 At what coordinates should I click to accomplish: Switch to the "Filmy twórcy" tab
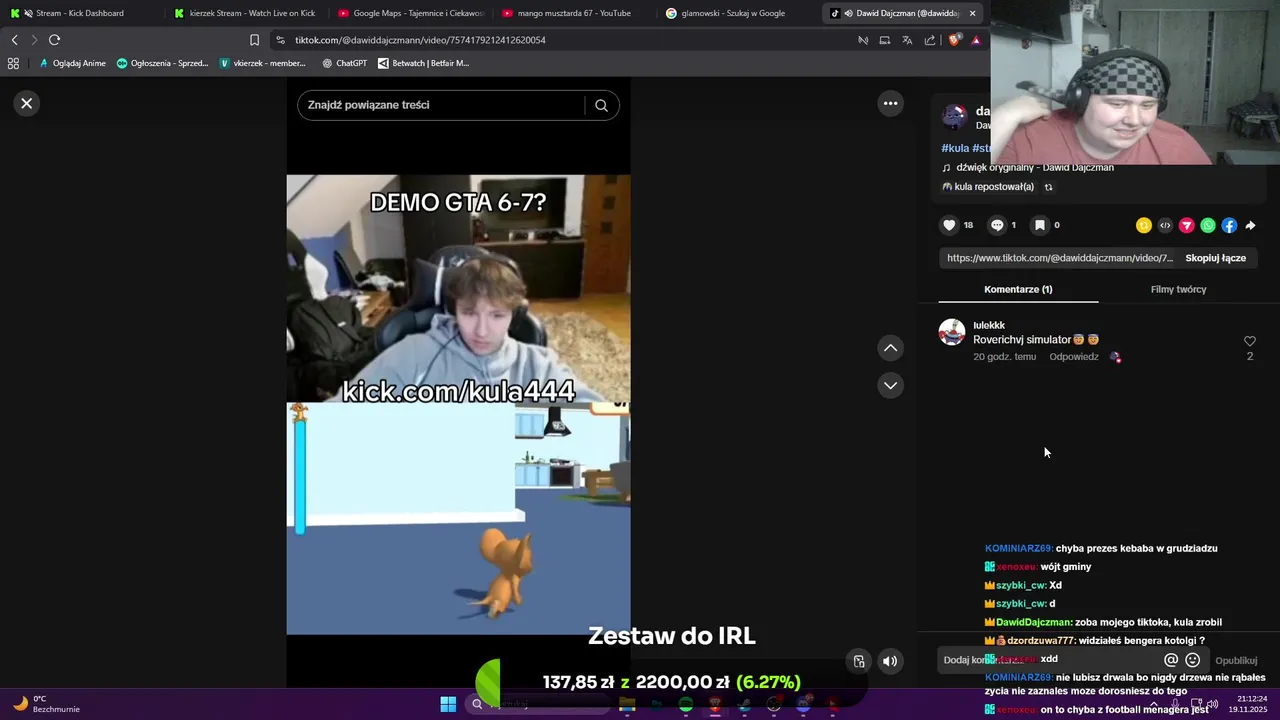1178,289
